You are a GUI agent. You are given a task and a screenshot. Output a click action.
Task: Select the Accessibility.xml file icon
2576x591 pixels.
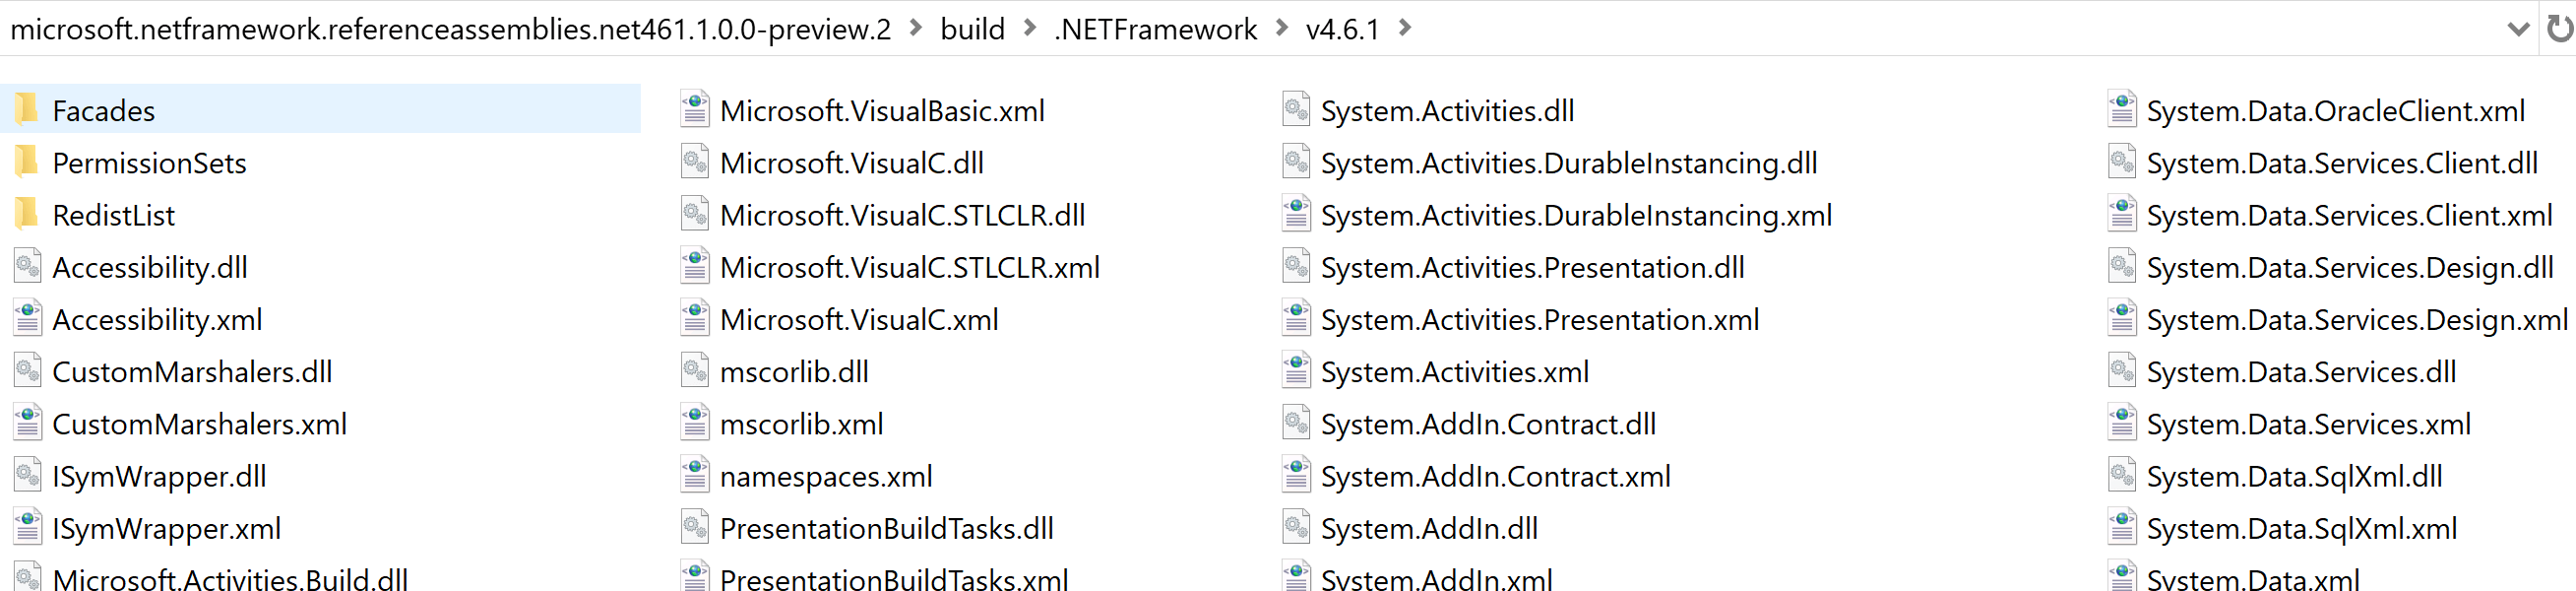click(x=27, y=318)
